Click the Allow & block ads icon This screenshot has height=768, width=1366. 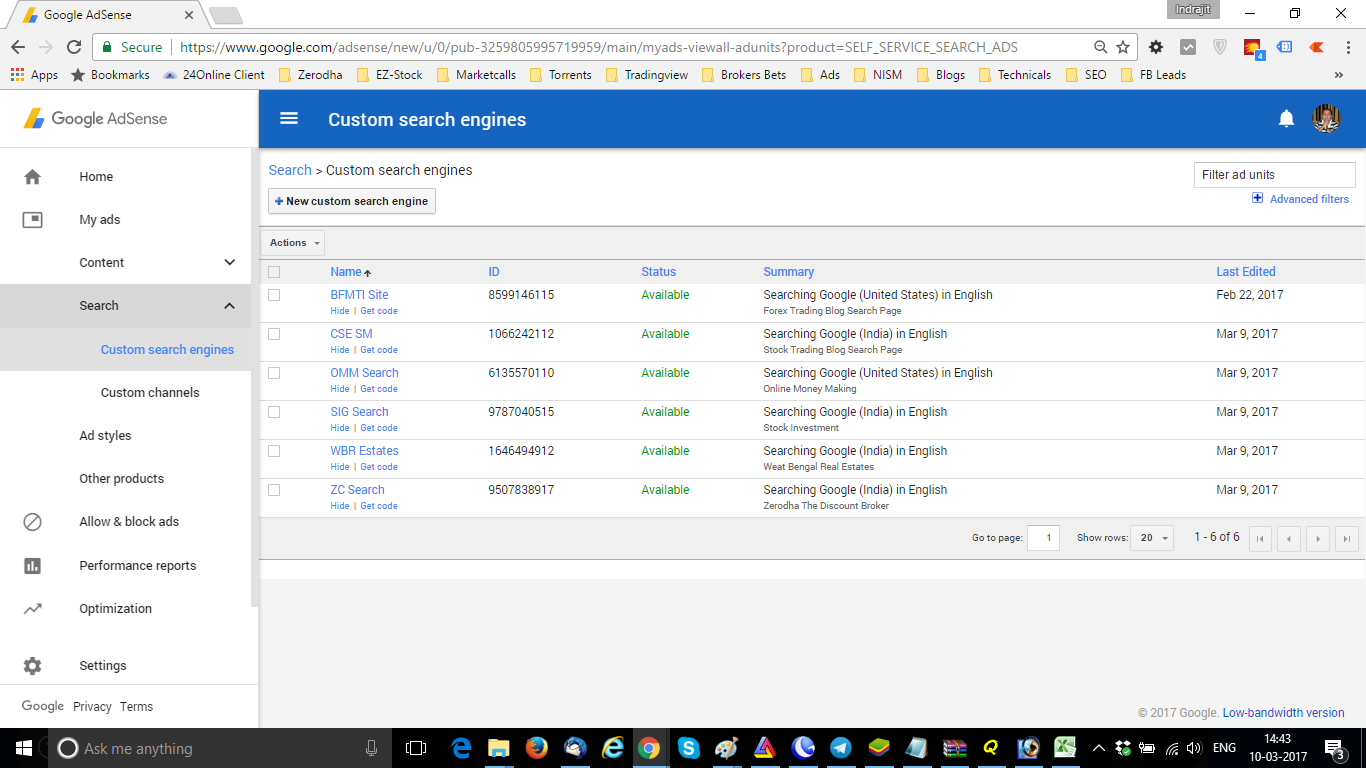[32, 522]
